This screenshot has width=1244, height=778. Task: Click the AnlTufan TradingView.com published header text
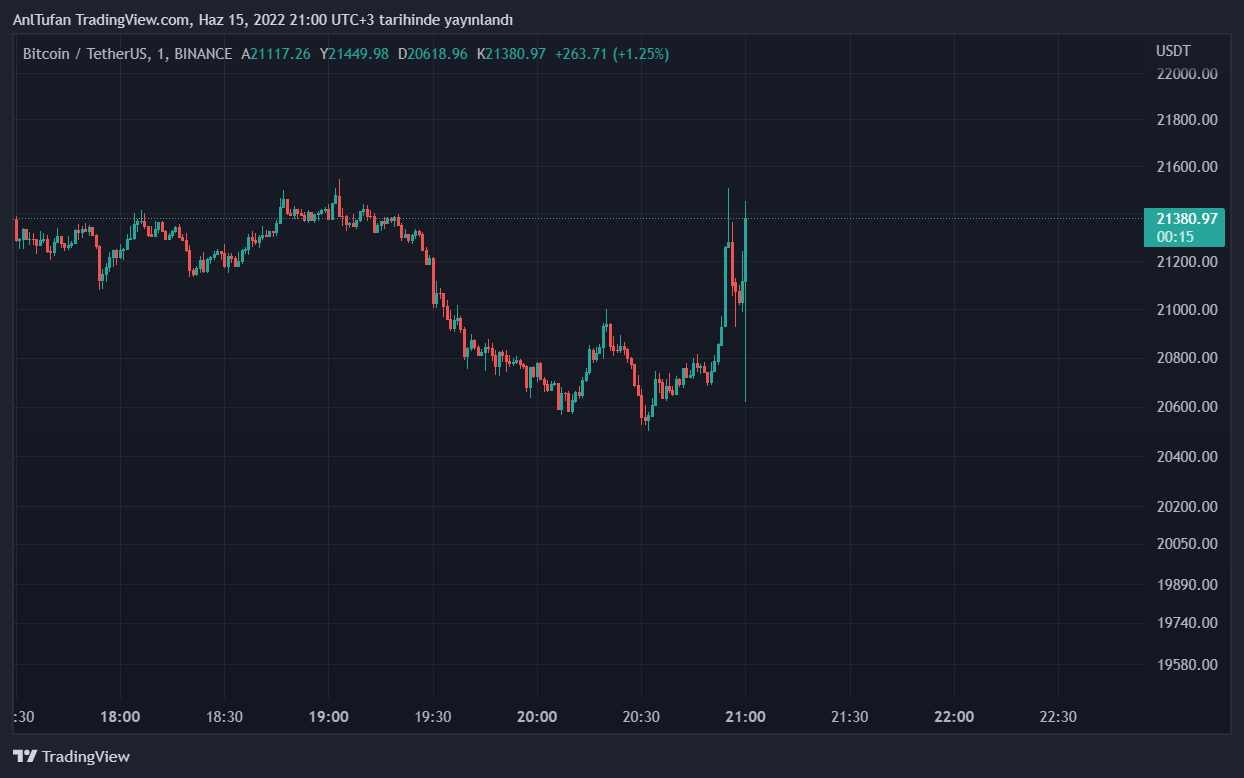tap(262, 20)
